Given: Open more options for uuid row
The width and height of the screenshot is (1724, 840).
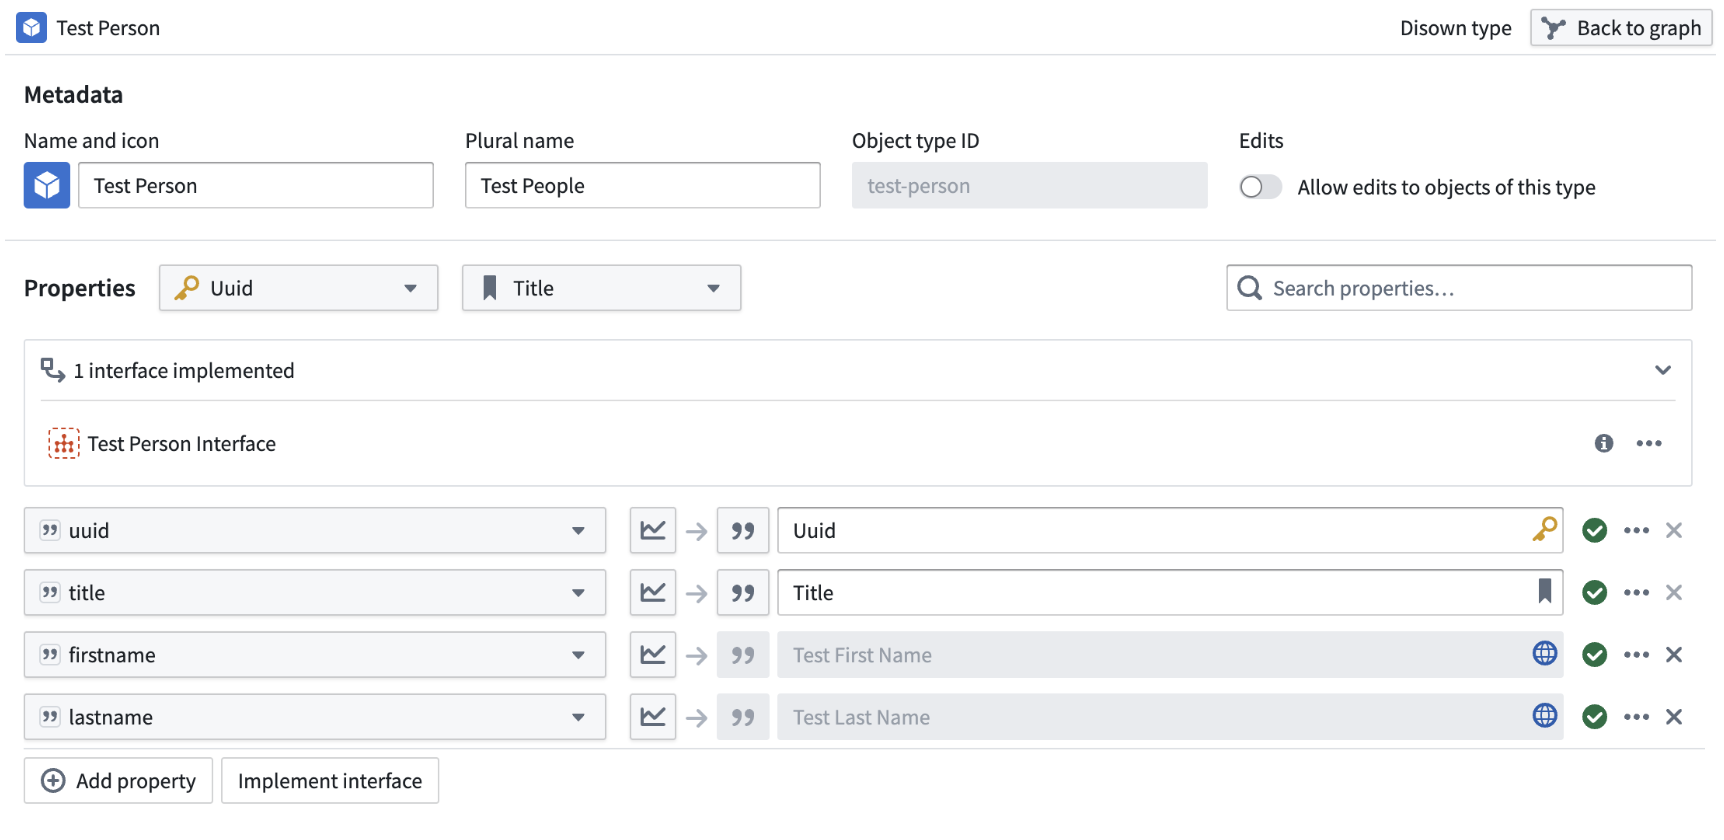Looking at the screenshot, I should [x=1636, y=530].
